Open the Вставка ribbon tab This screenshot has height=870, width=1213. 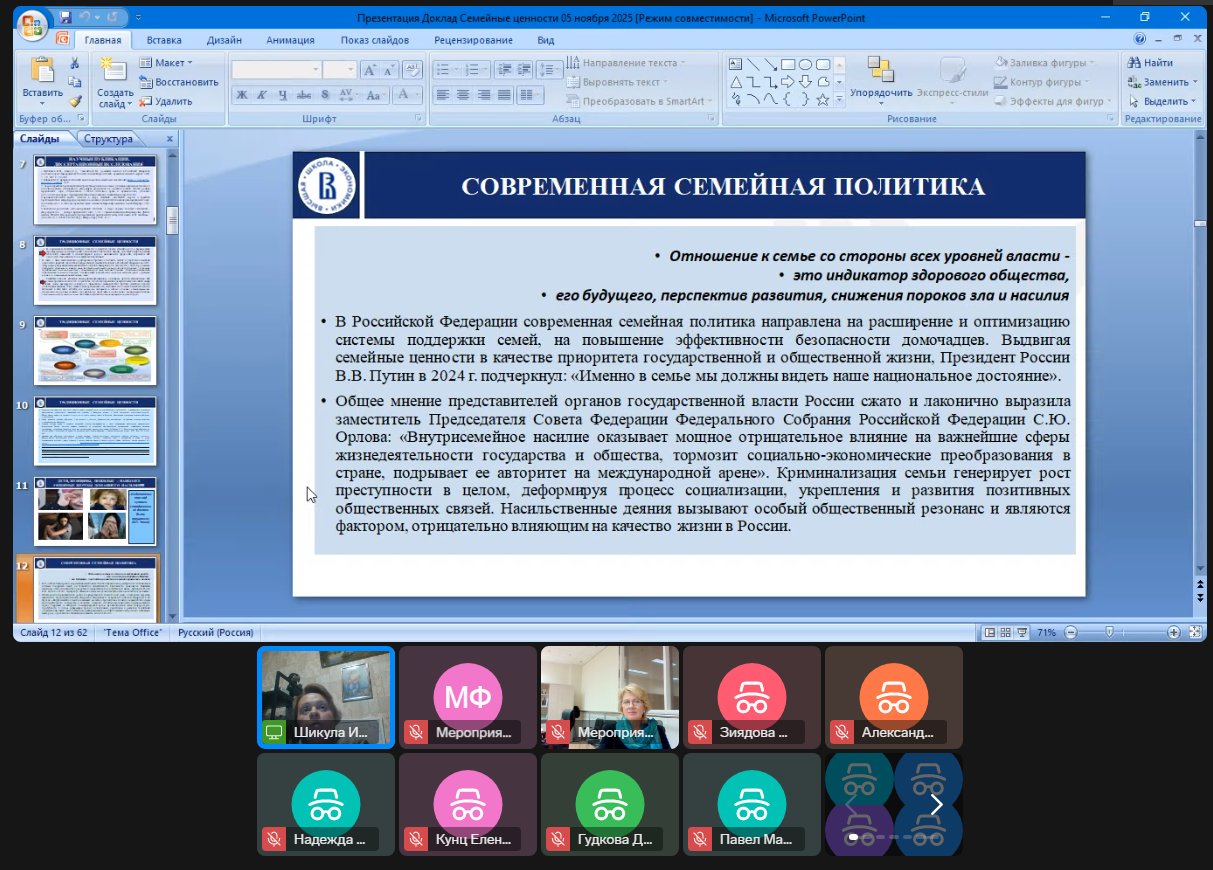[x=164, y=40]
